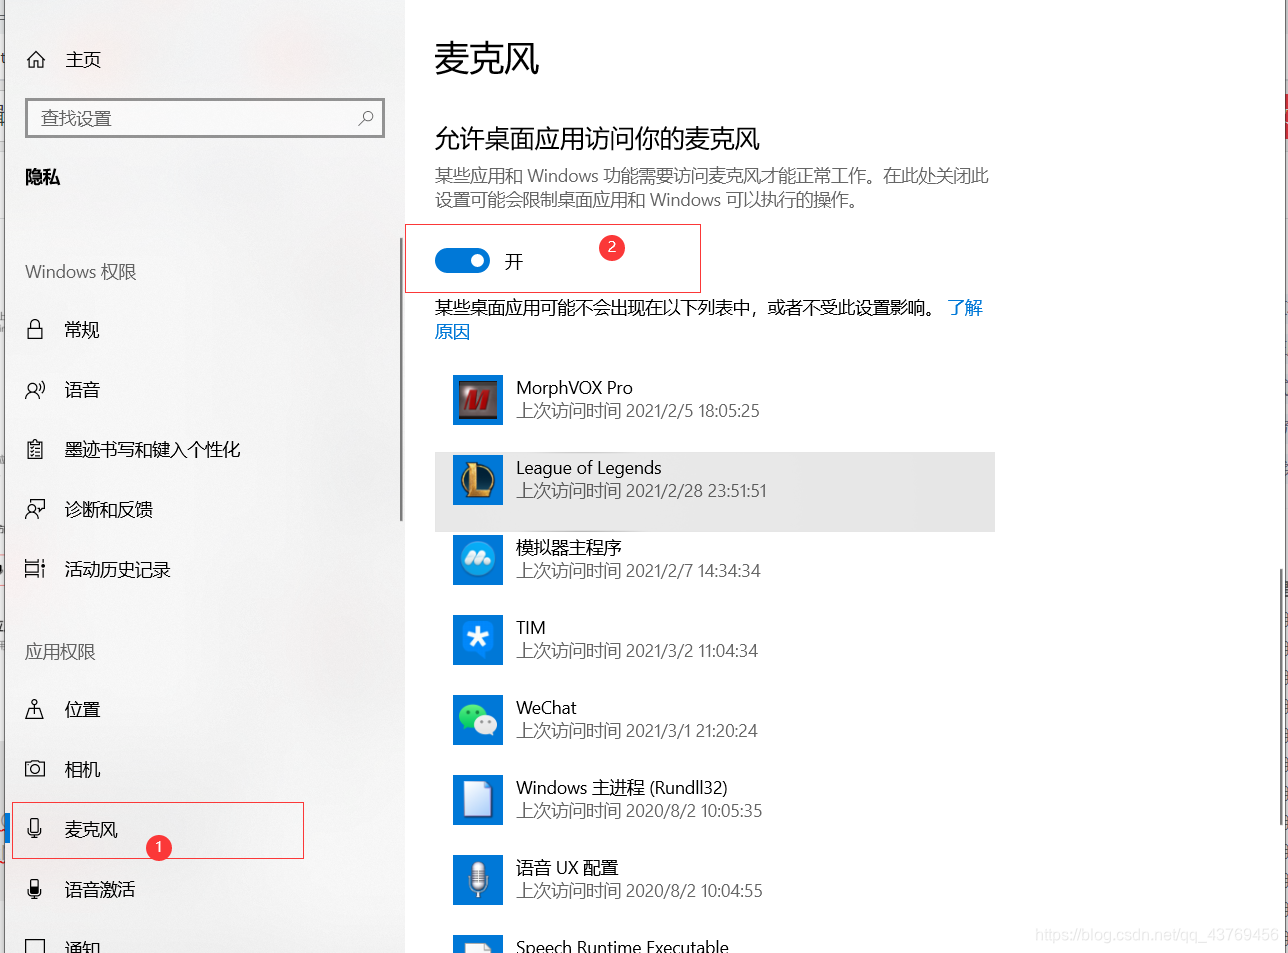This screenshot has height=953, width=1288.
Task: Click the speech icon beside 语音
Action: click(x=35, y=389)
